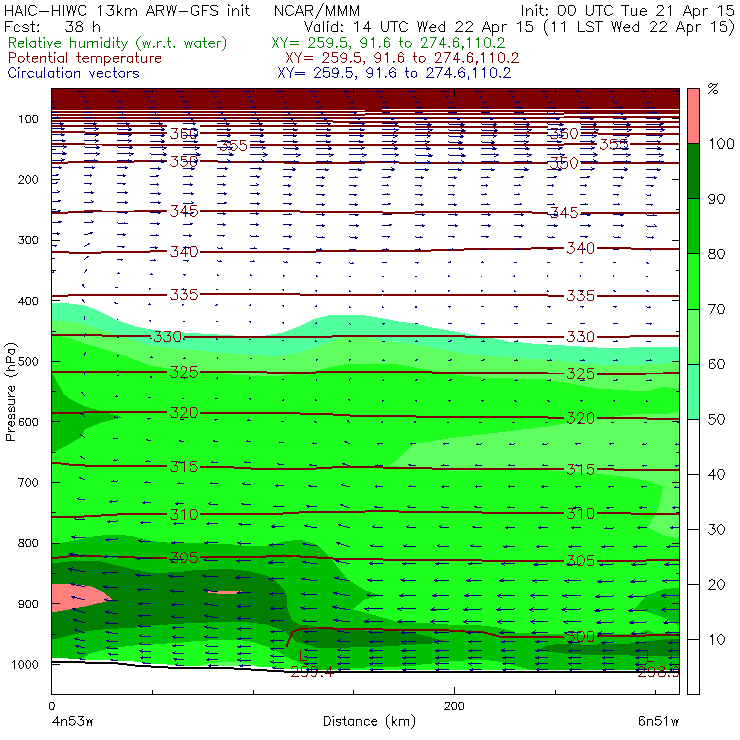Click the '4n53w' start location label
Image resolution: width=740 pixels, height=740 pixels.
tap(72, 722)
